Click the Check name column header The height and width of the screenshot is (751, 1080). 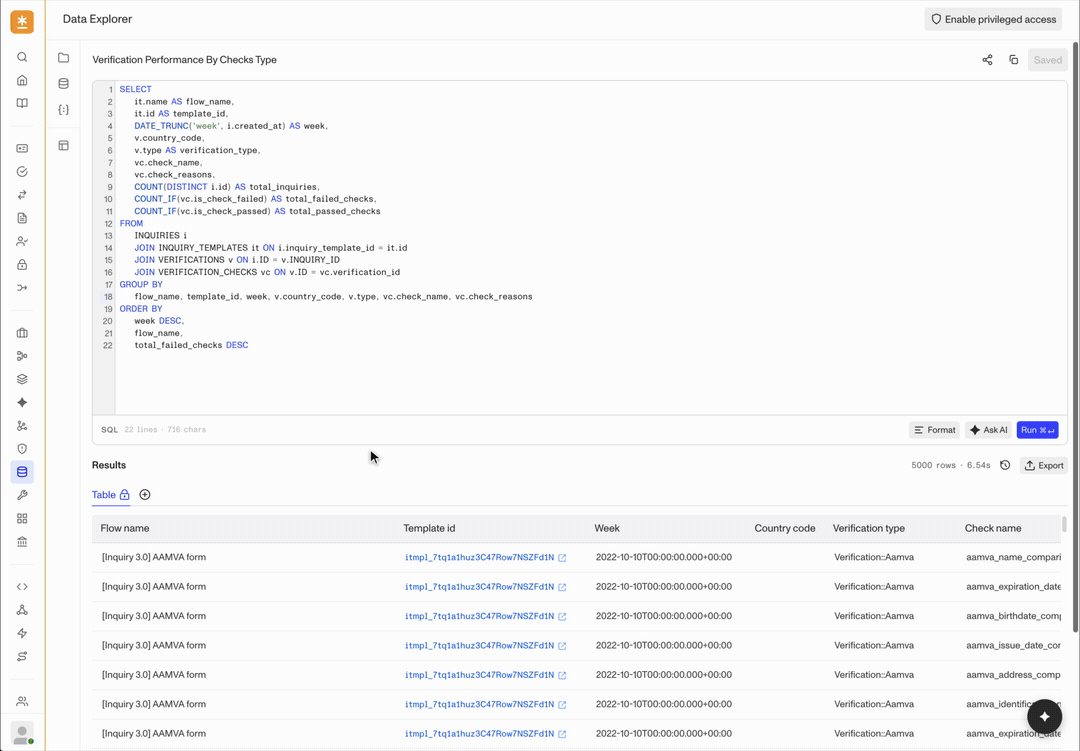993,528
